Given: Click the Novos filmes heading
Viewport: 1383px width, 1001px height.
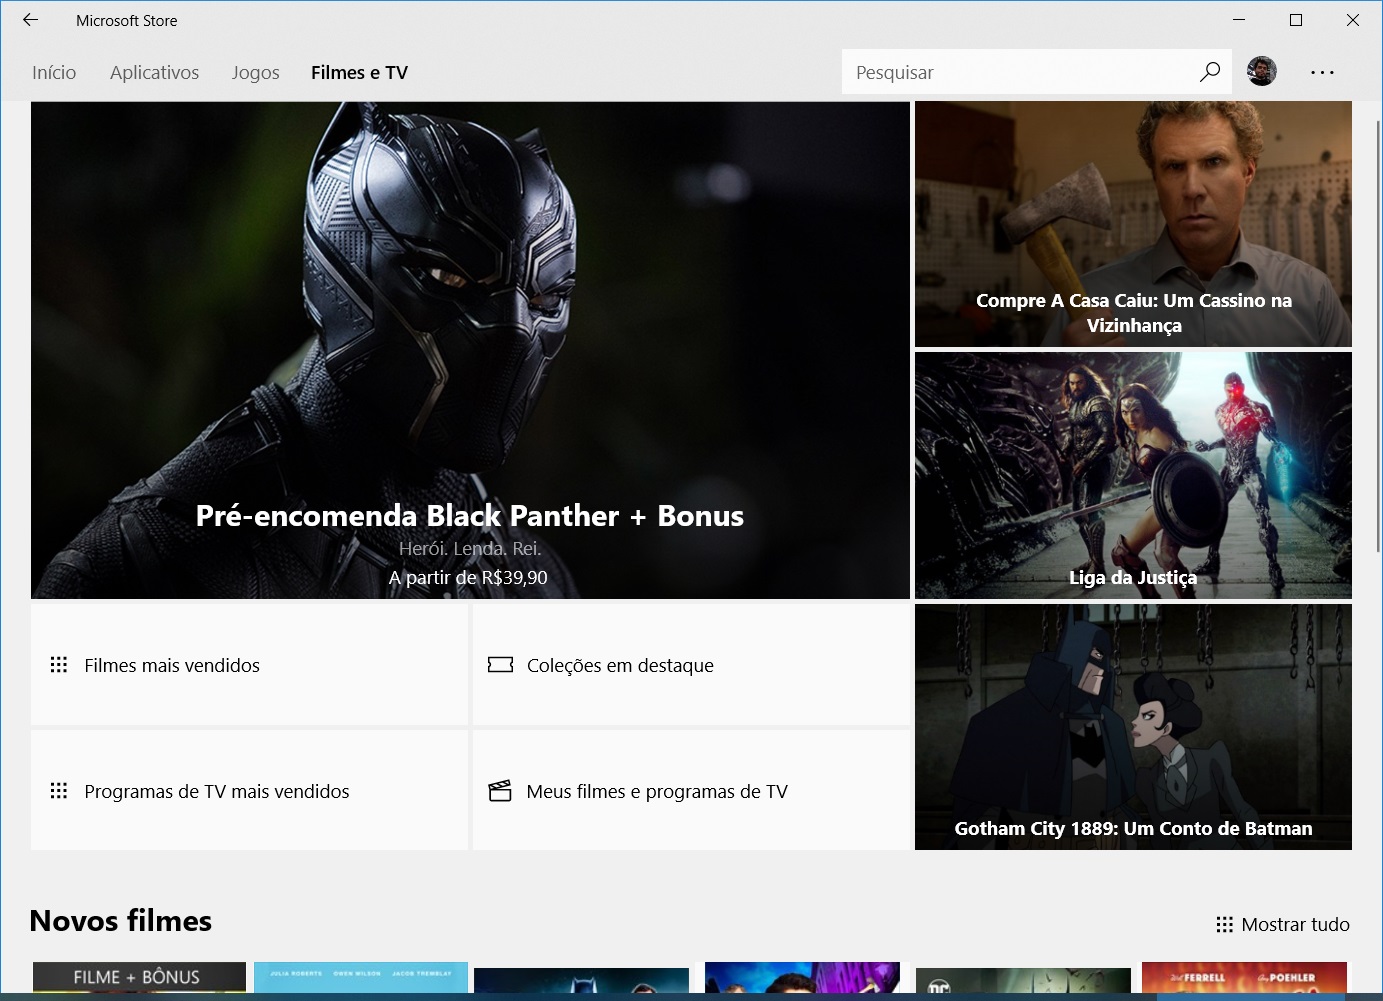Looking at the screenshot, I should (121, 920).
